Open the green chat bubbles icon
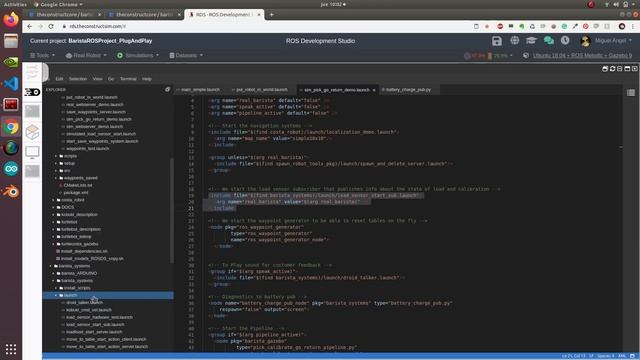 549,40
